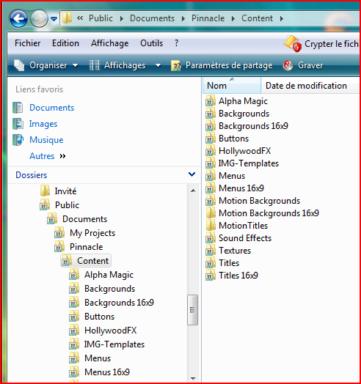Screen dimensions: 361x384
Task: Select IMG-Templates in the file list
Action: [248, 163]
